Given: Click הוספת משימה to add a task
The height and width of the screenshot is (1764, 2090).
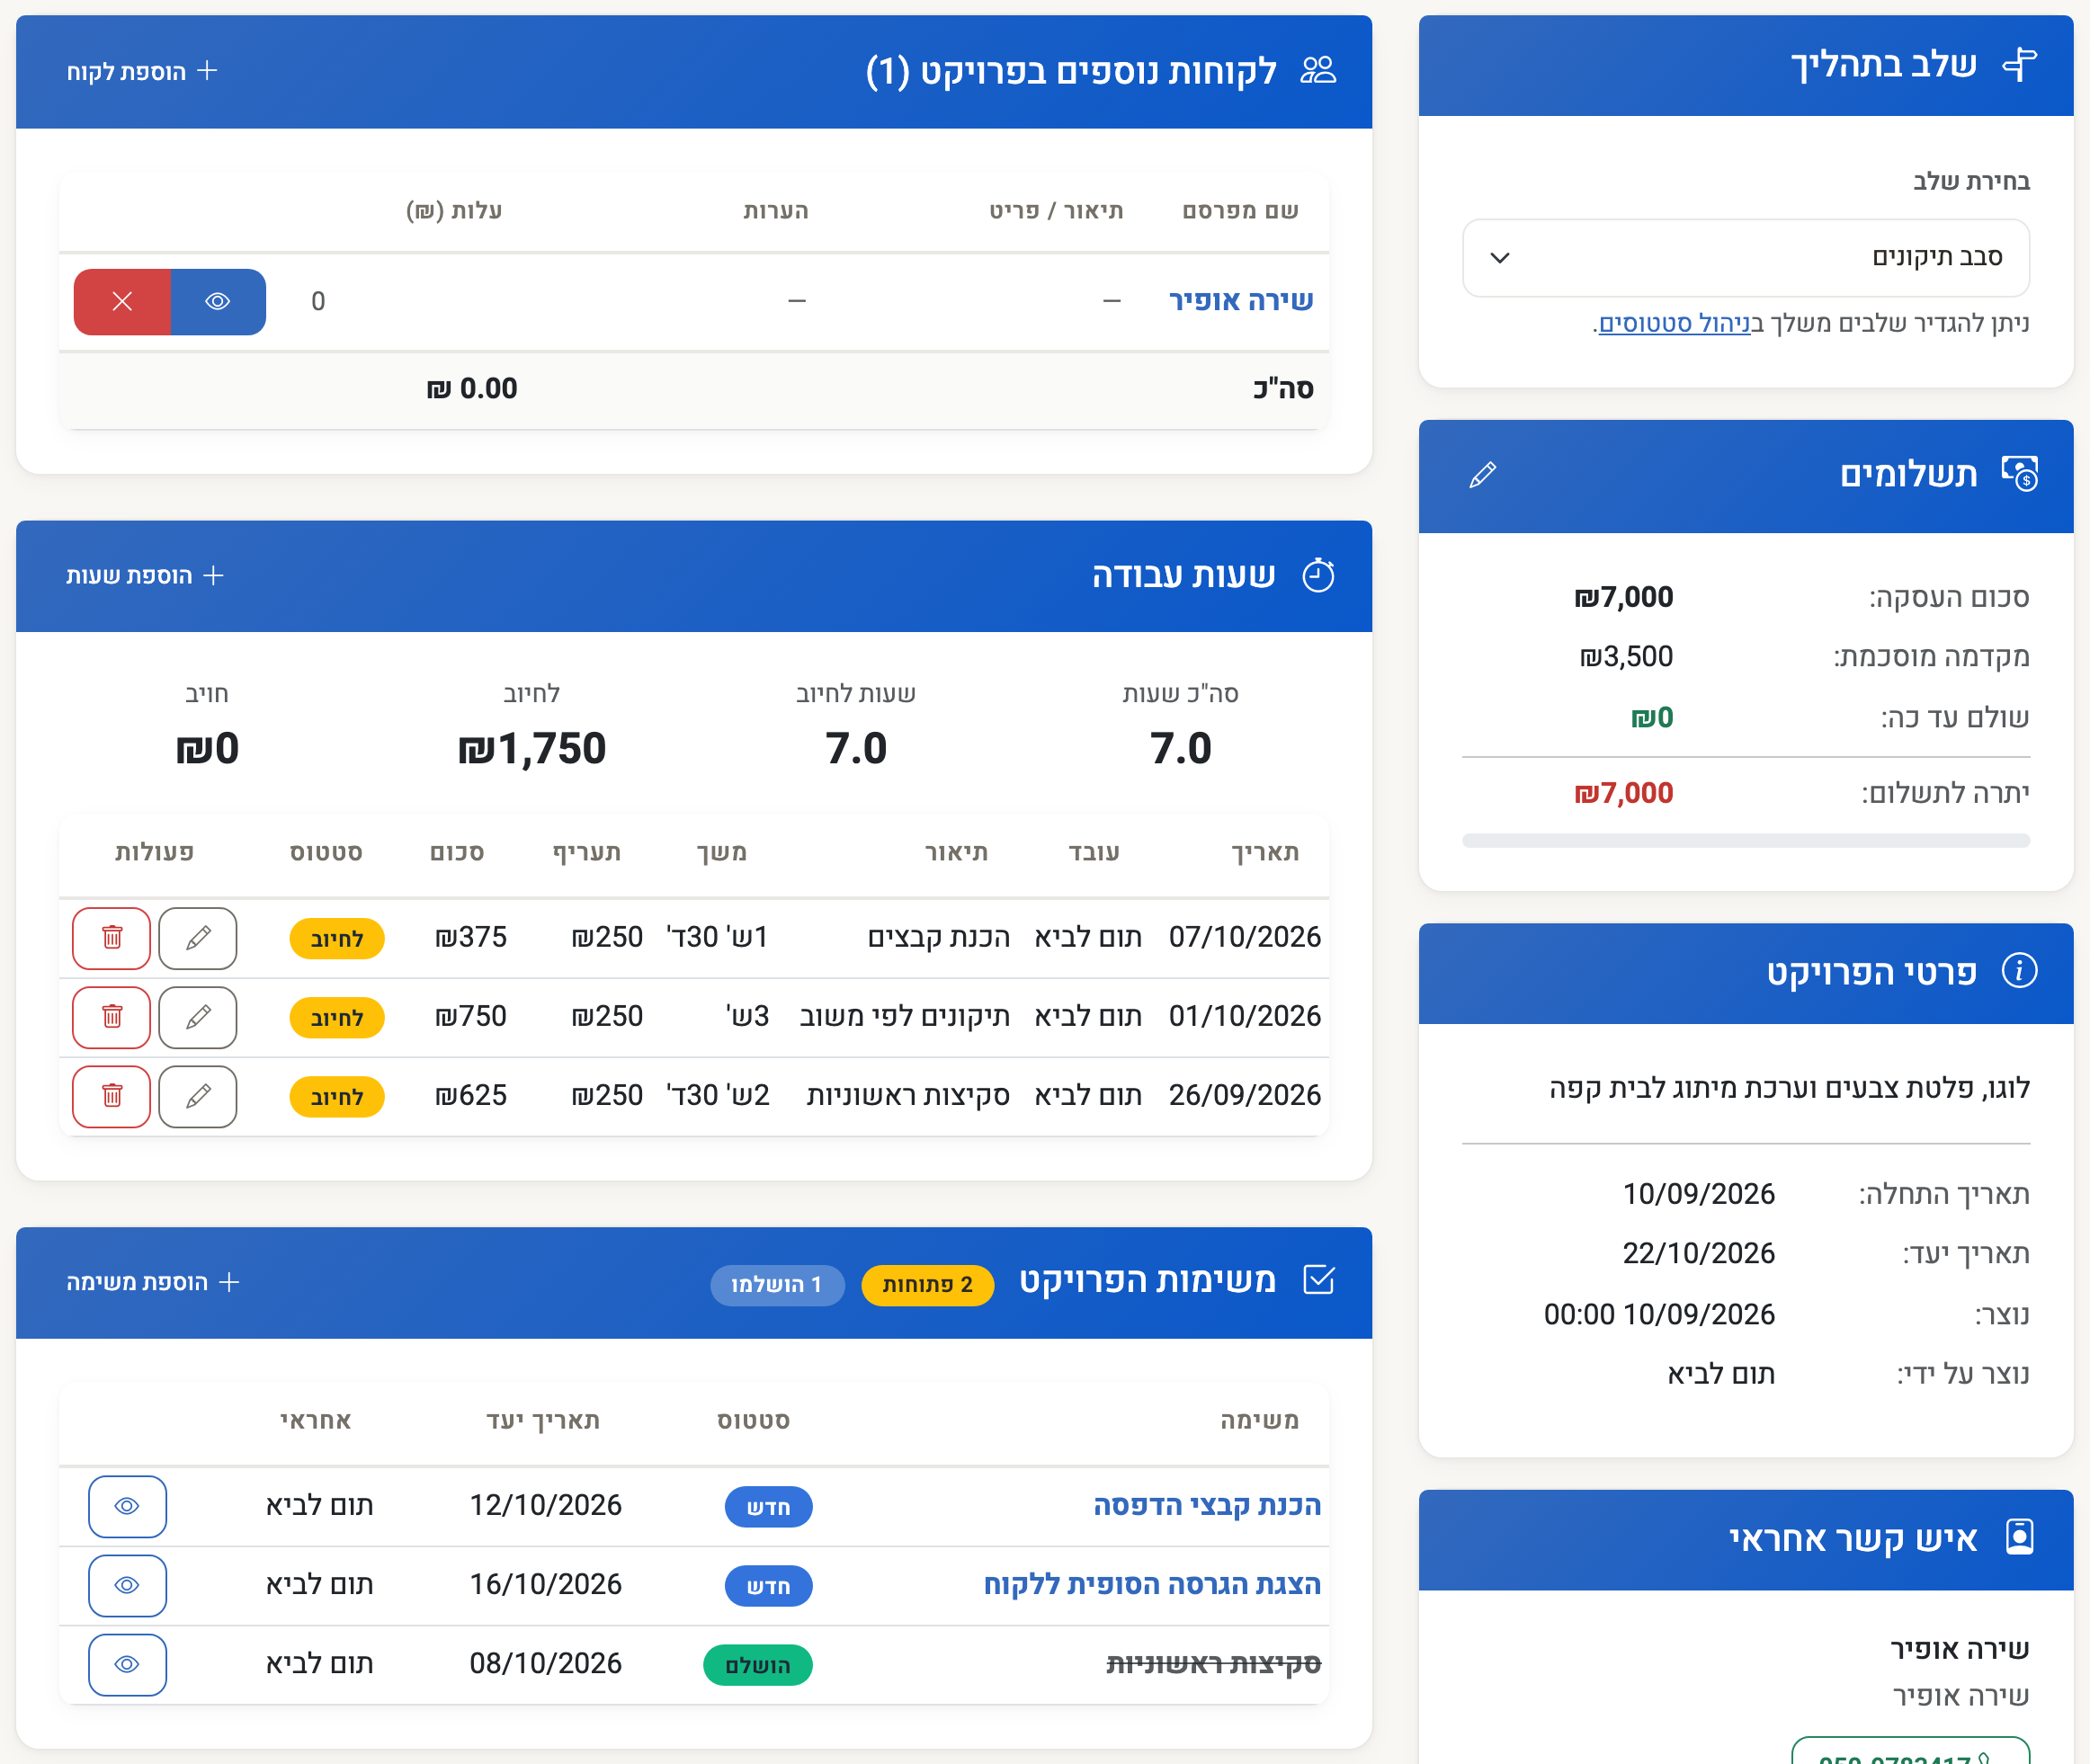Looking at the screenshot, I should tap(153, 1282).
